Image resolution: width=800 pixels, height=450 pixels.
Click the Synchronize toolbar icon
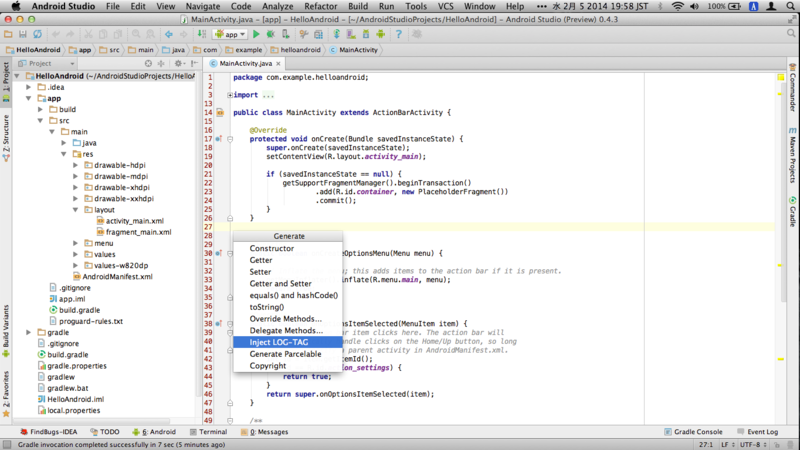tap(37, 34)
